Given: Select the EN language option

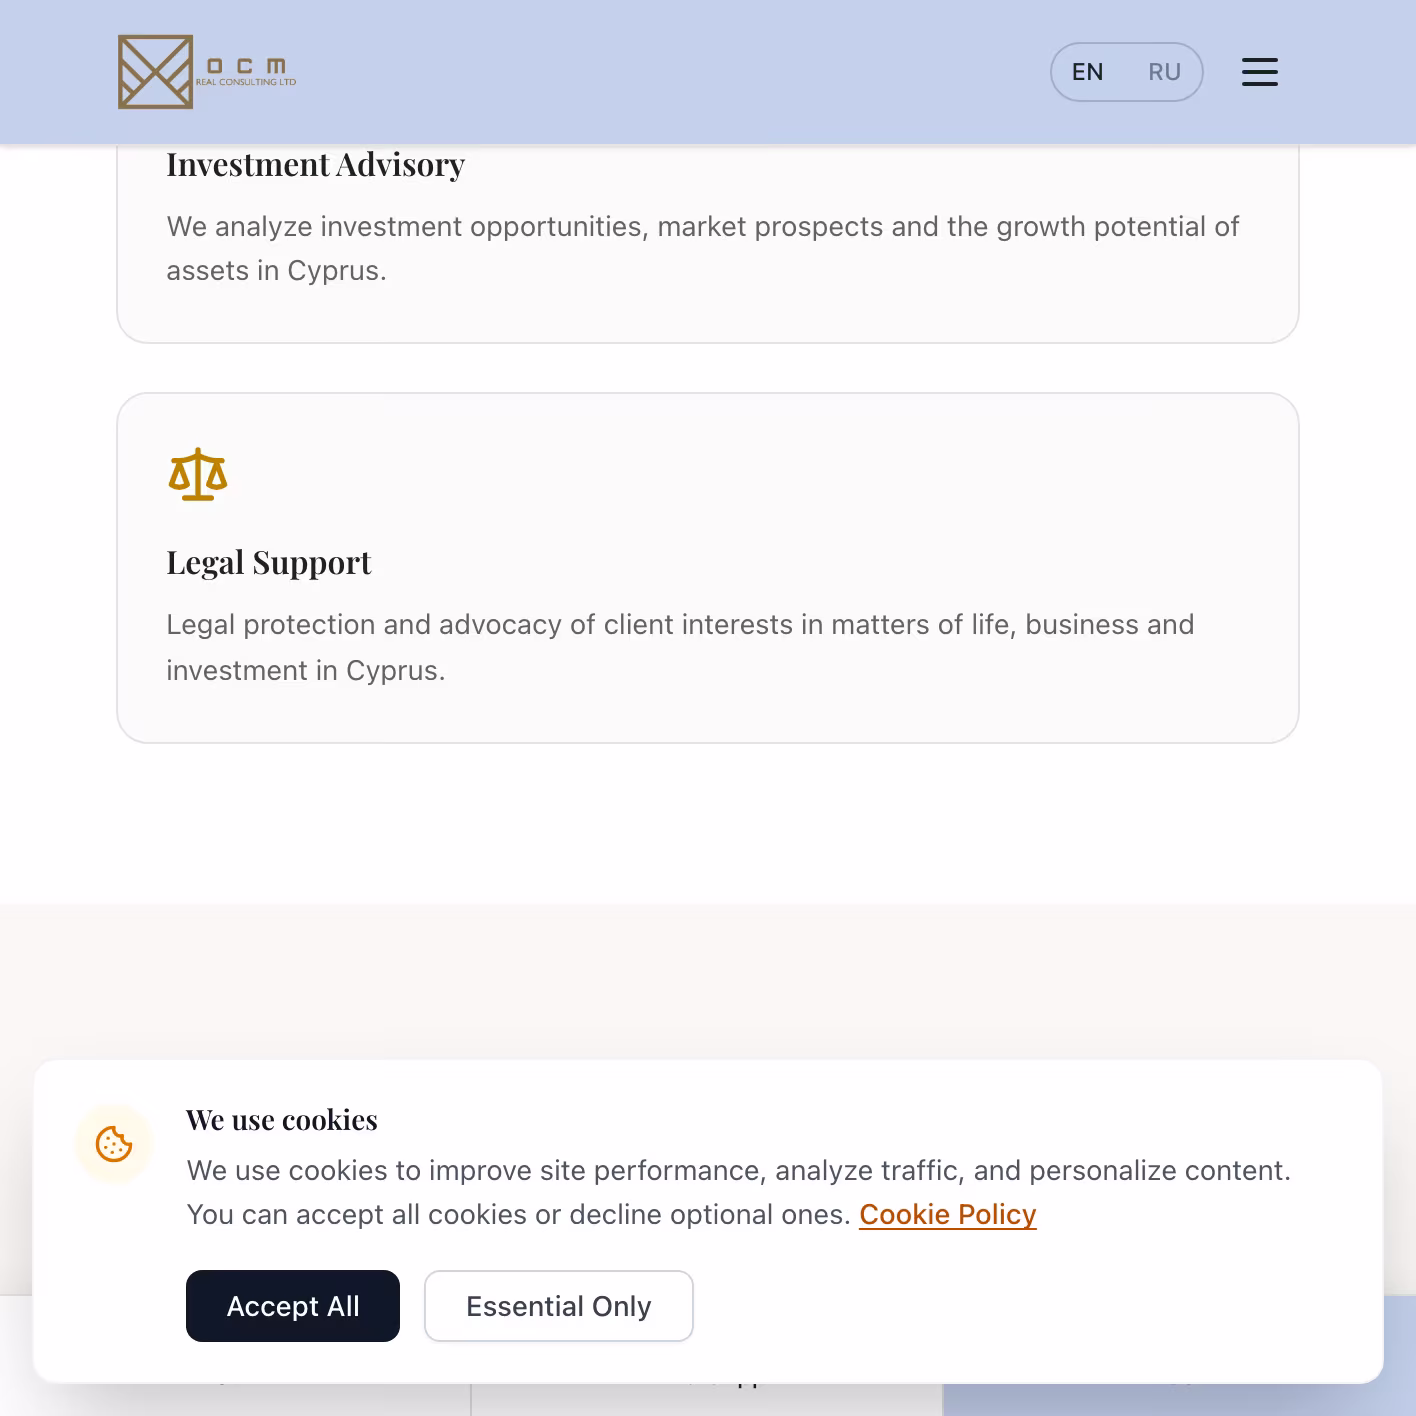Looking at the screenshot, I should (x=1087, y=72).
